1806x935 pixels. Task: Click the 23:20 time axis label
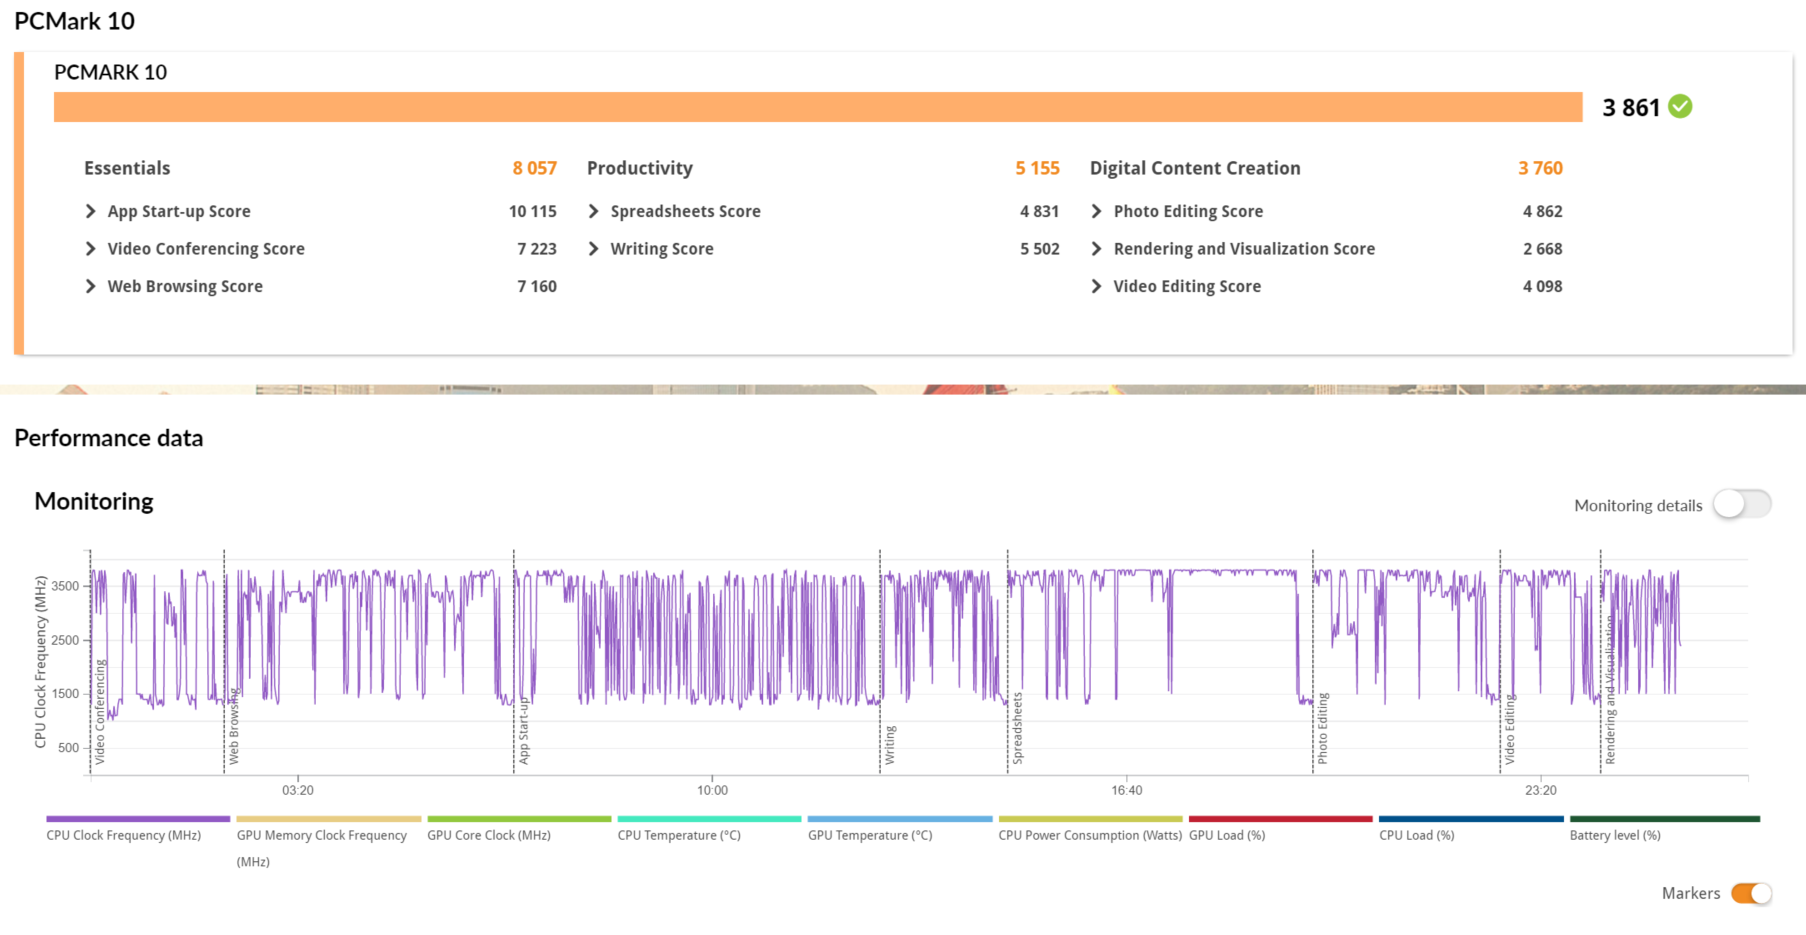click(x=1541, y=790)
